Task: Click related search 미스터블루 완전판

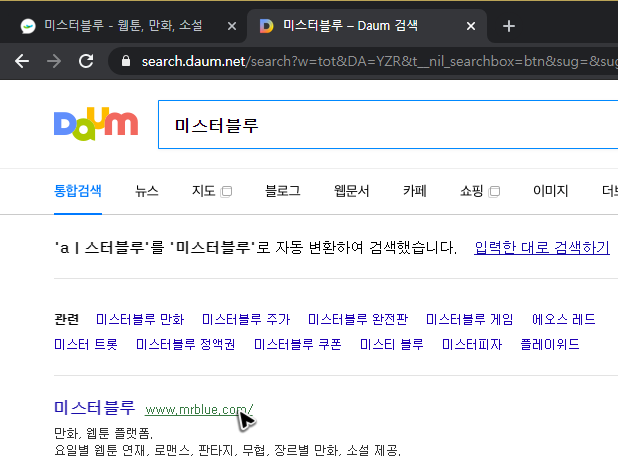Action: (x=358, y=319)
